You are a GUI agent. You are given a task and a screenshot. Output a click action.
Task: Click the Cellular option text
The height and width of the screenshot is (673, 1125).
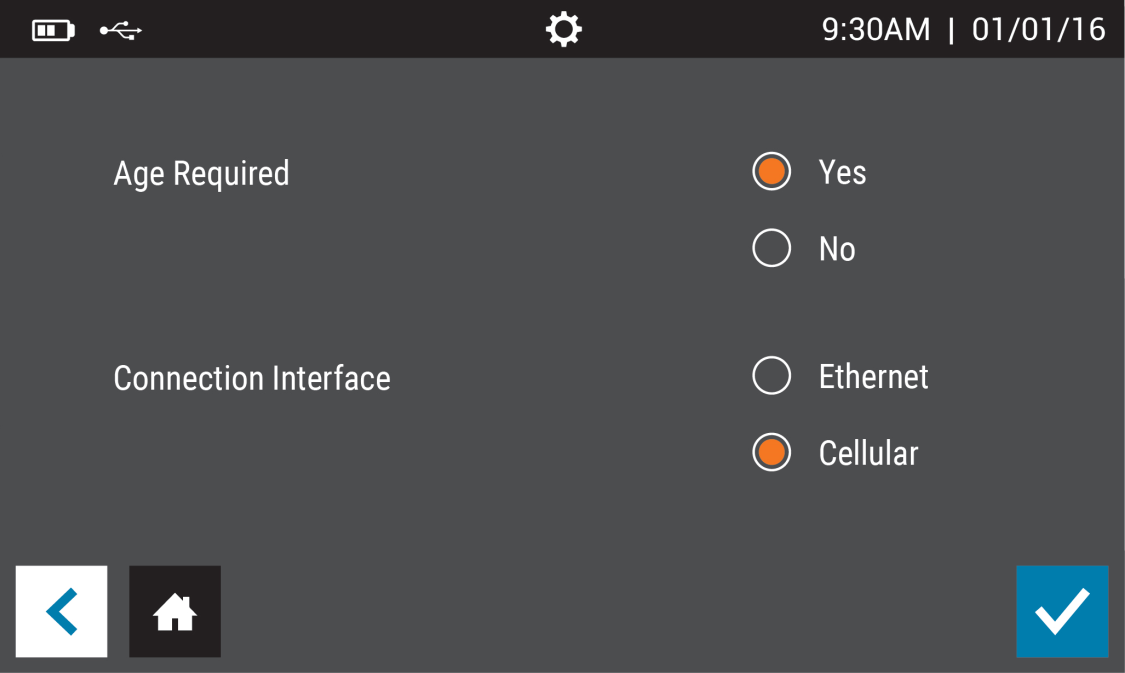[x=868, y=454]
